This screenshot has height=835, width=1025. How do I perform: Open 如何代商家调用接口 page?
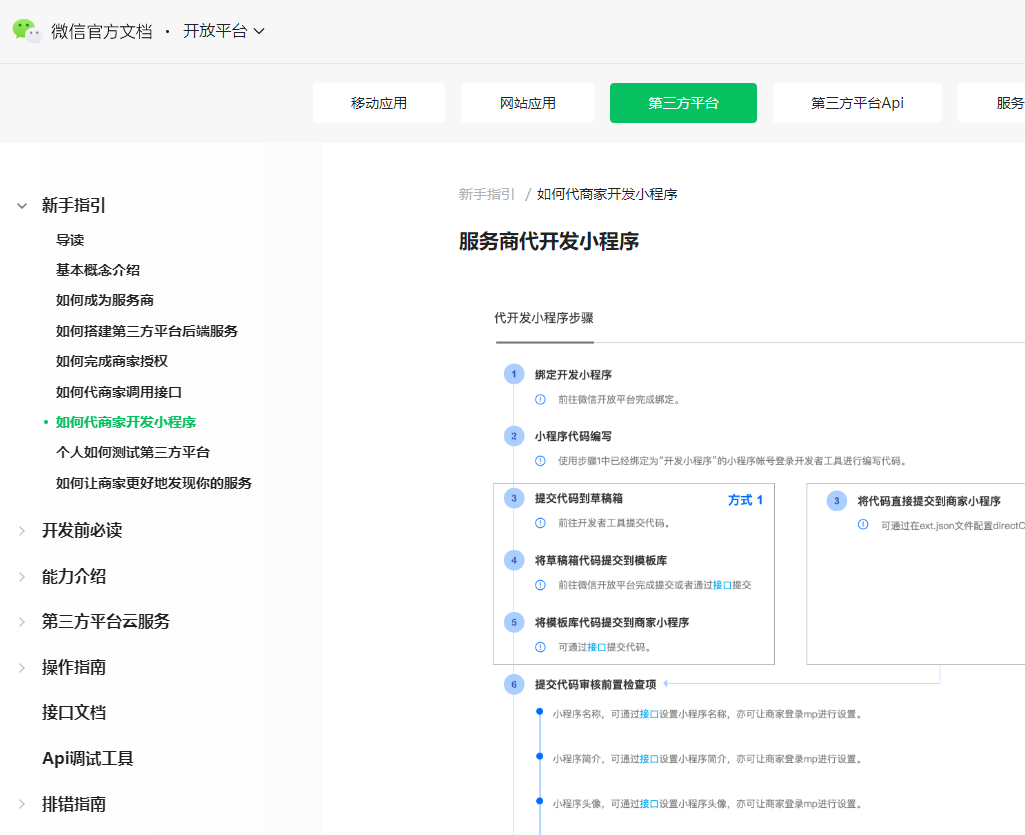click(x=118, y=392)
